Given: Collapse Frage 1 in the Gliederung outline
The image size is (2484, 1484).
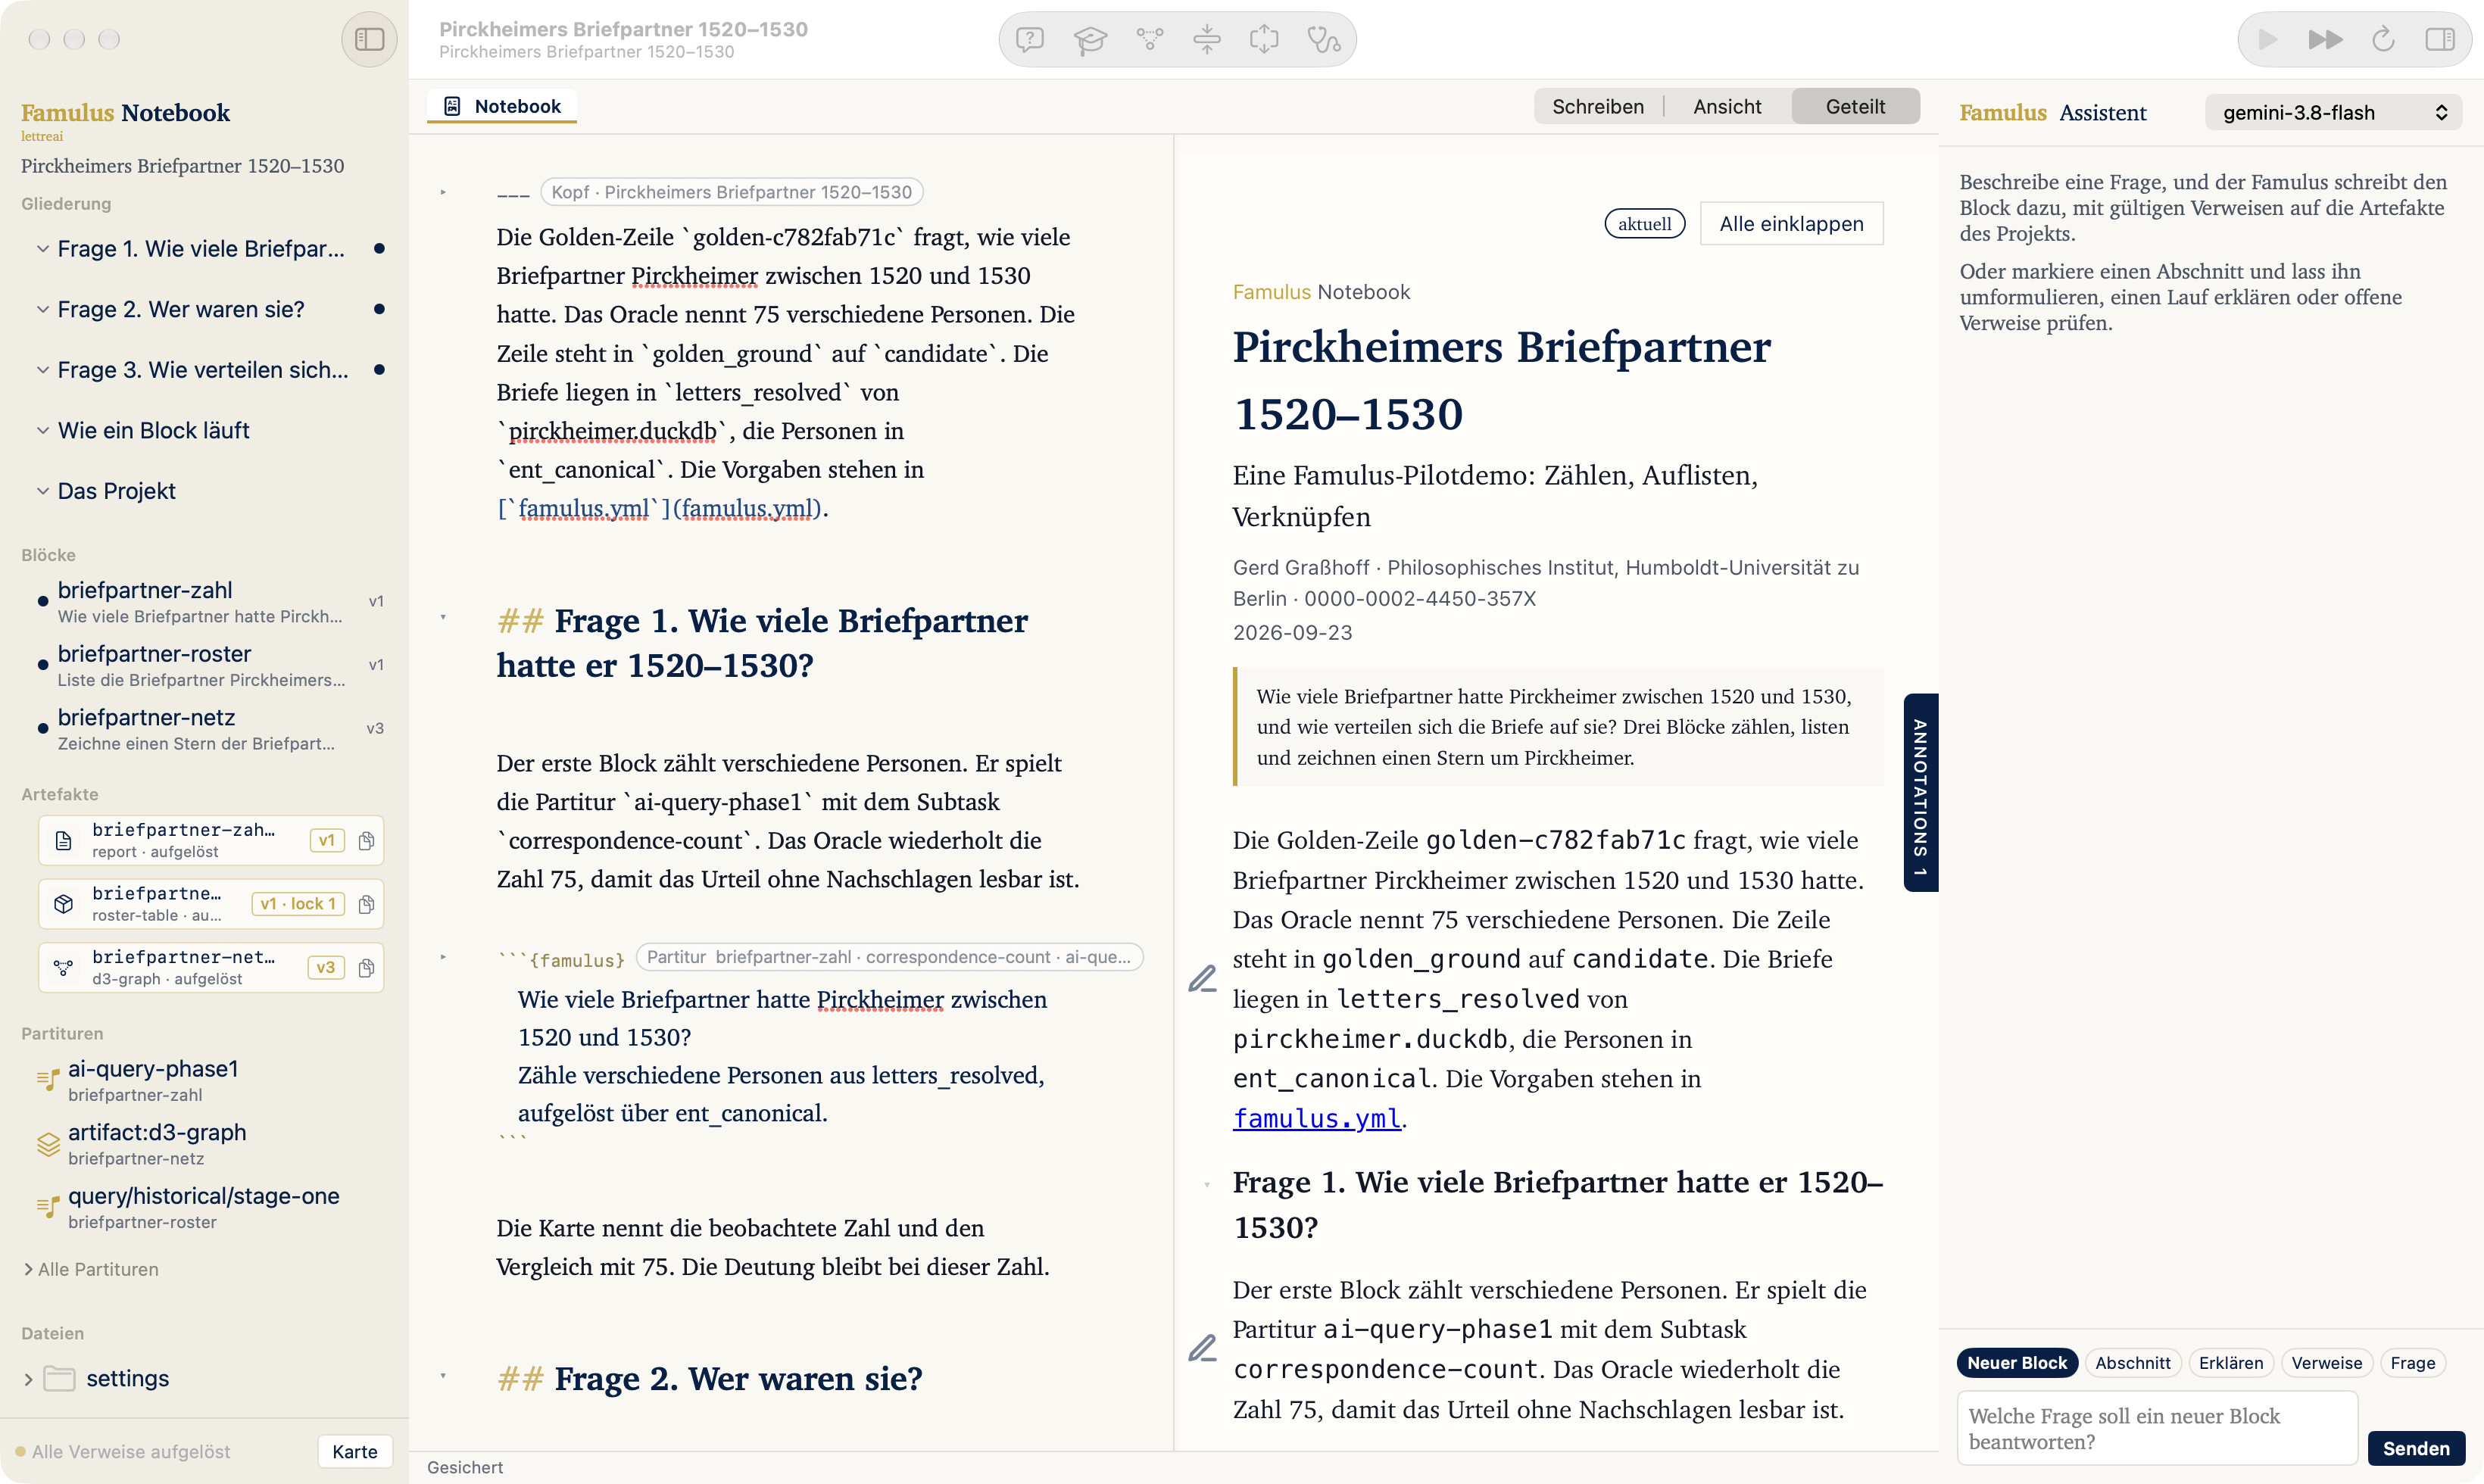Looking at the screenshot, I should click(x=42, y=248).
